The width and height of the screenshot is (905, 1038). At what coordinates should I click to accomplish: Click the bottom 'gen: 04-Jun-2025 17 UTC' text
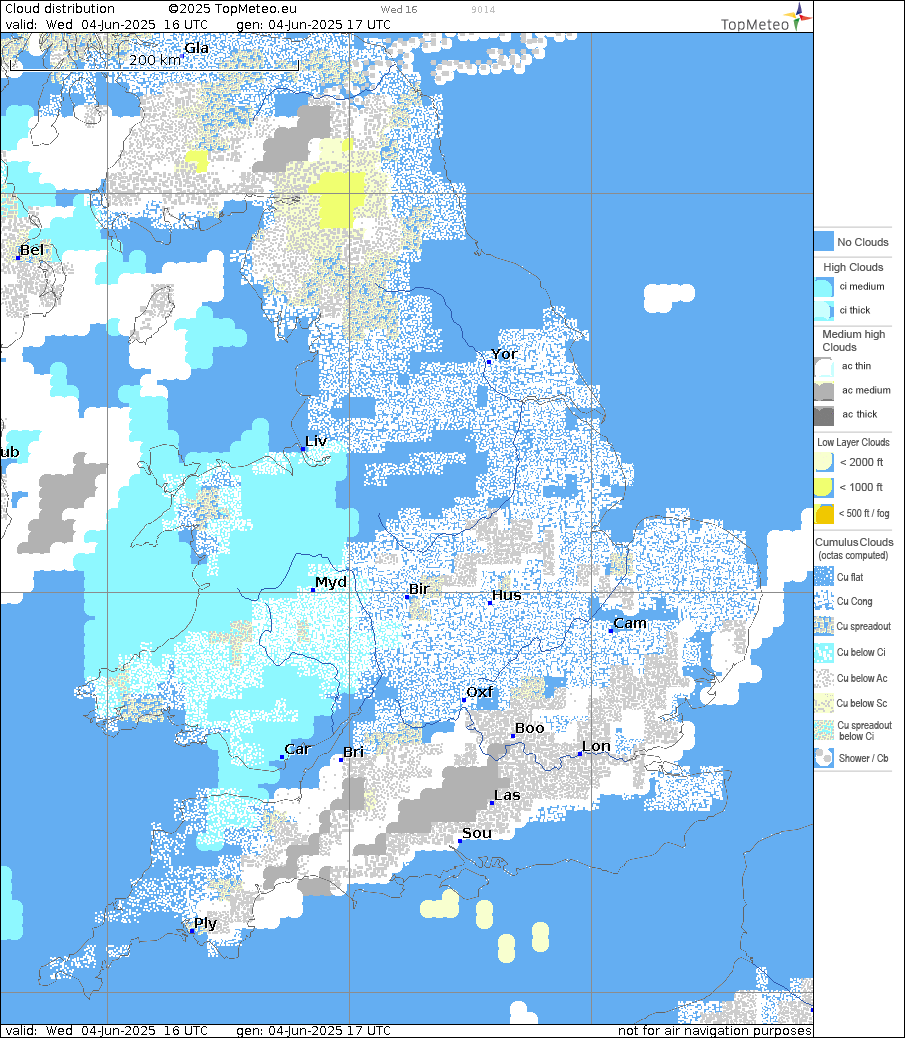coord(313,1031)
